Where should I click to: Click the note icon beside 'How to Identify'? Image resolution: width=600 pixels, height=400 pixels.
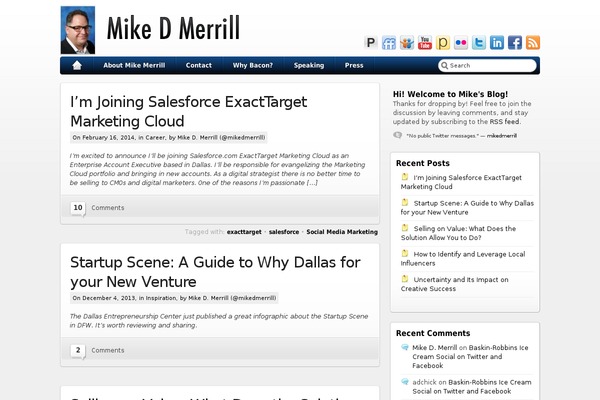click(405, 253)
